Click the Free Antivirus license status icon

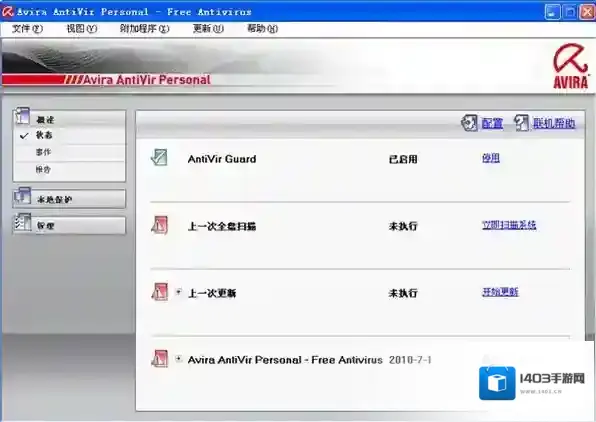tap(159, 359)
